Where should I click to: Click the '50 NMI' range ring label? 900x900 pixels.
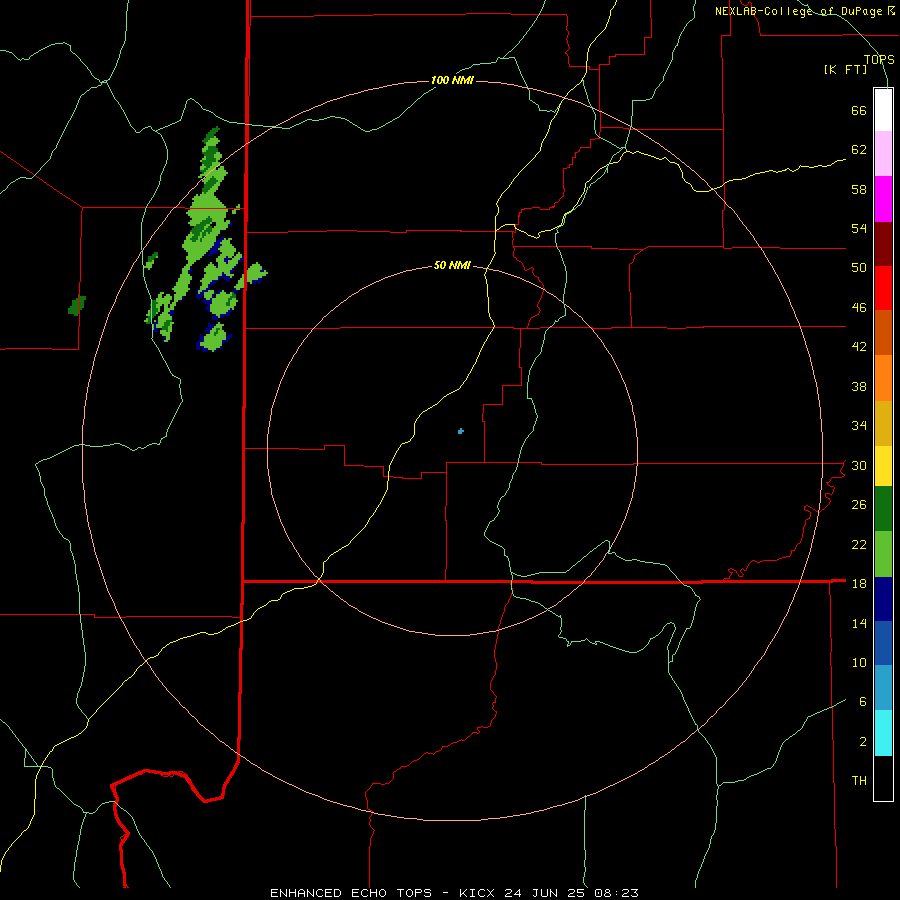[x=452, y=265]
